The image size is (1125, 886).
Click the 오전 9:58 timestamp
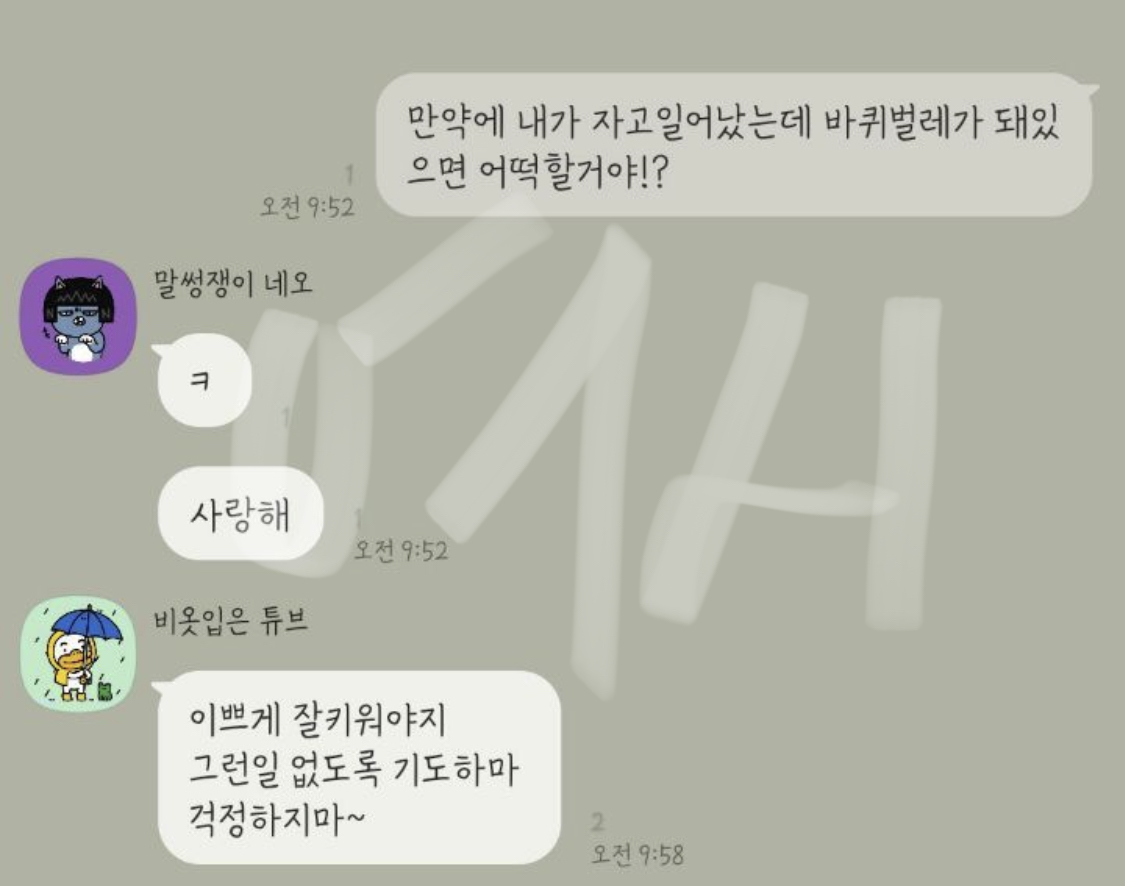click(x=638, y=855)
